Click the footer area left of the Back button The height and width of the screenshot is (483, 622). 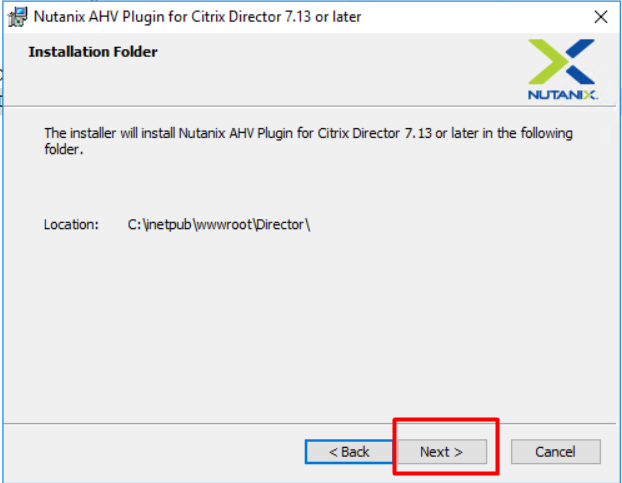coord(155,452)
